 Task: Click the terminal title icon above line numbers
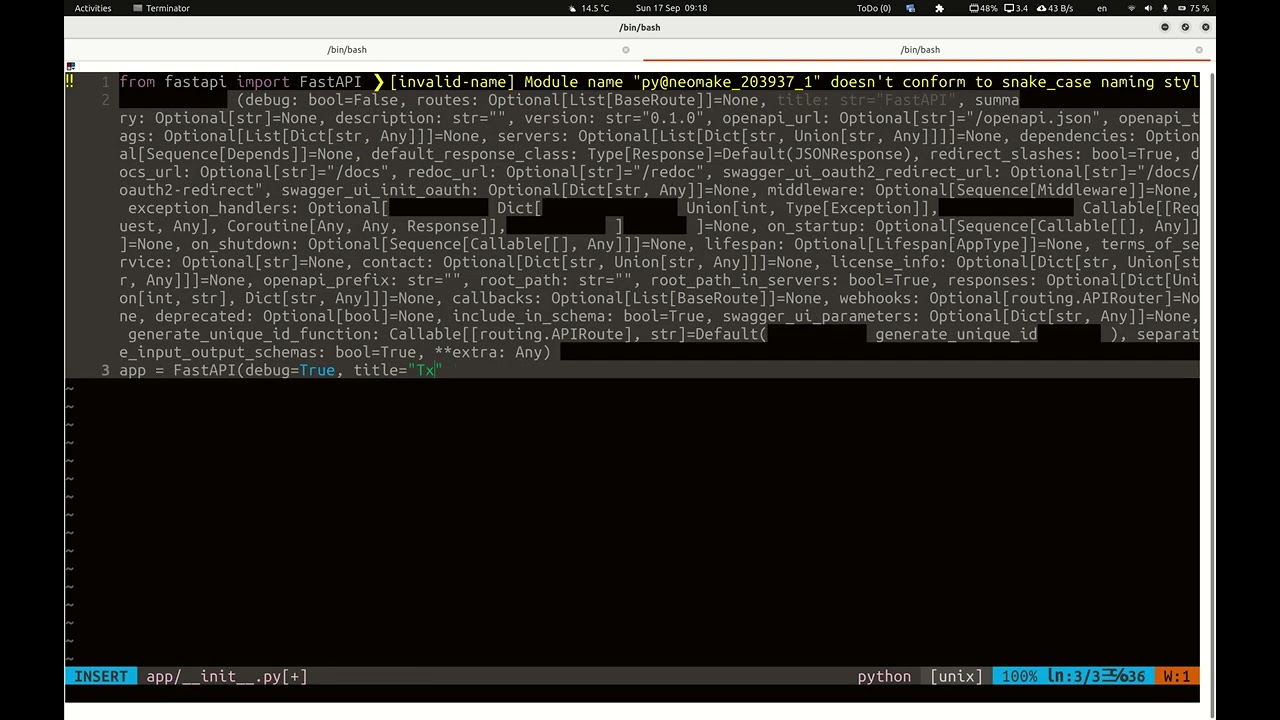70,66
